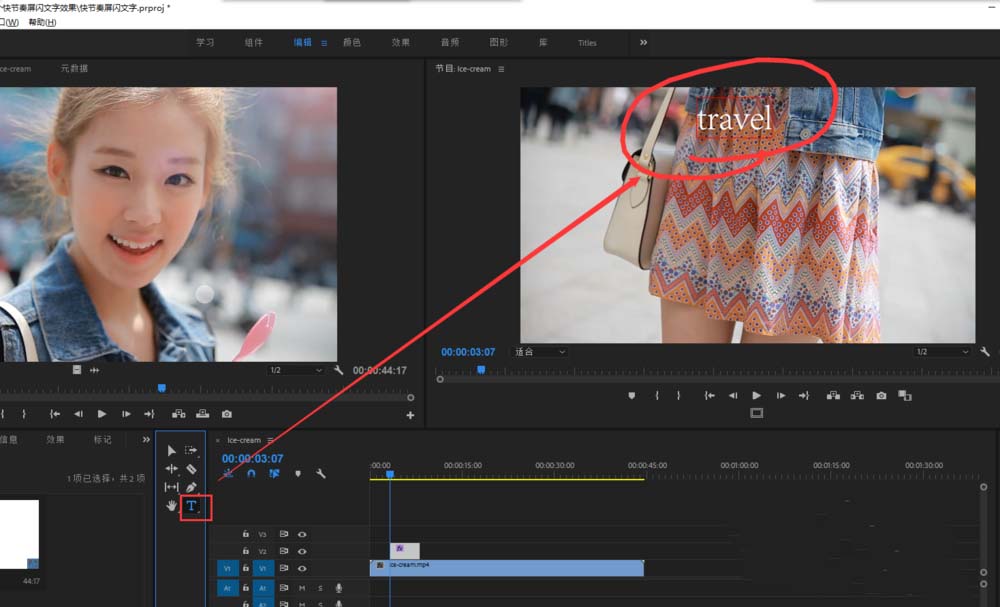
Task: Solo the A1 audio track
Action: pyautogui.click(x=320, y=588)
